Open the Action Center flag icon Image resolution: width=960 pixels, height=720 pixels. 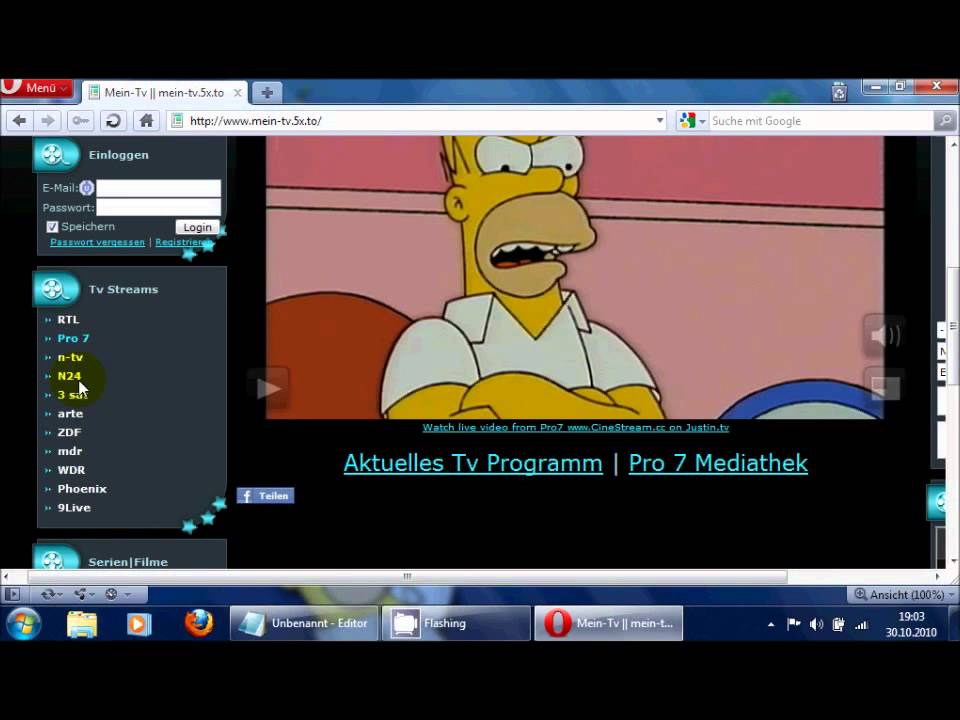(793, 624)
